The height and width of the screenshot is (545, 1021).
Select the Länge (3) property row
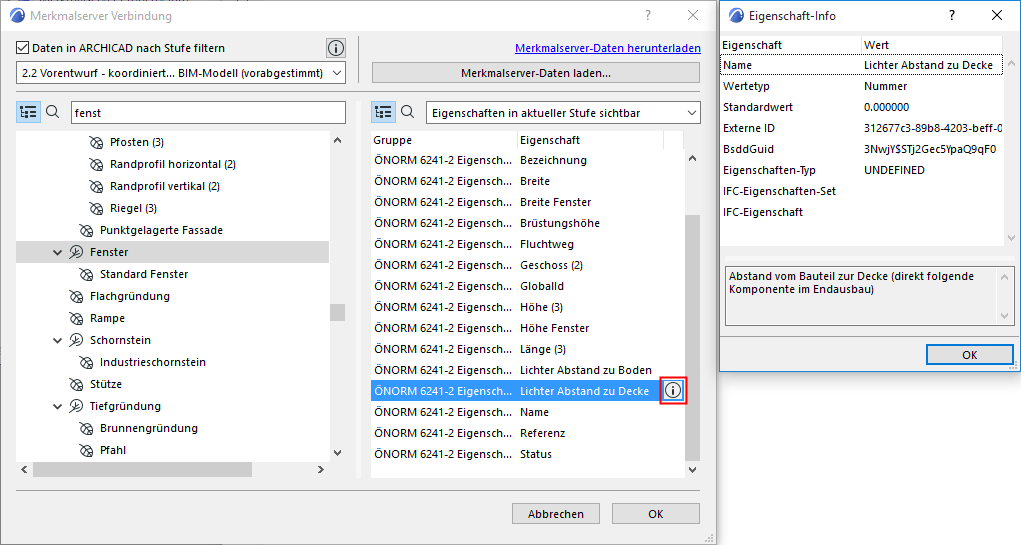point(527,349)
